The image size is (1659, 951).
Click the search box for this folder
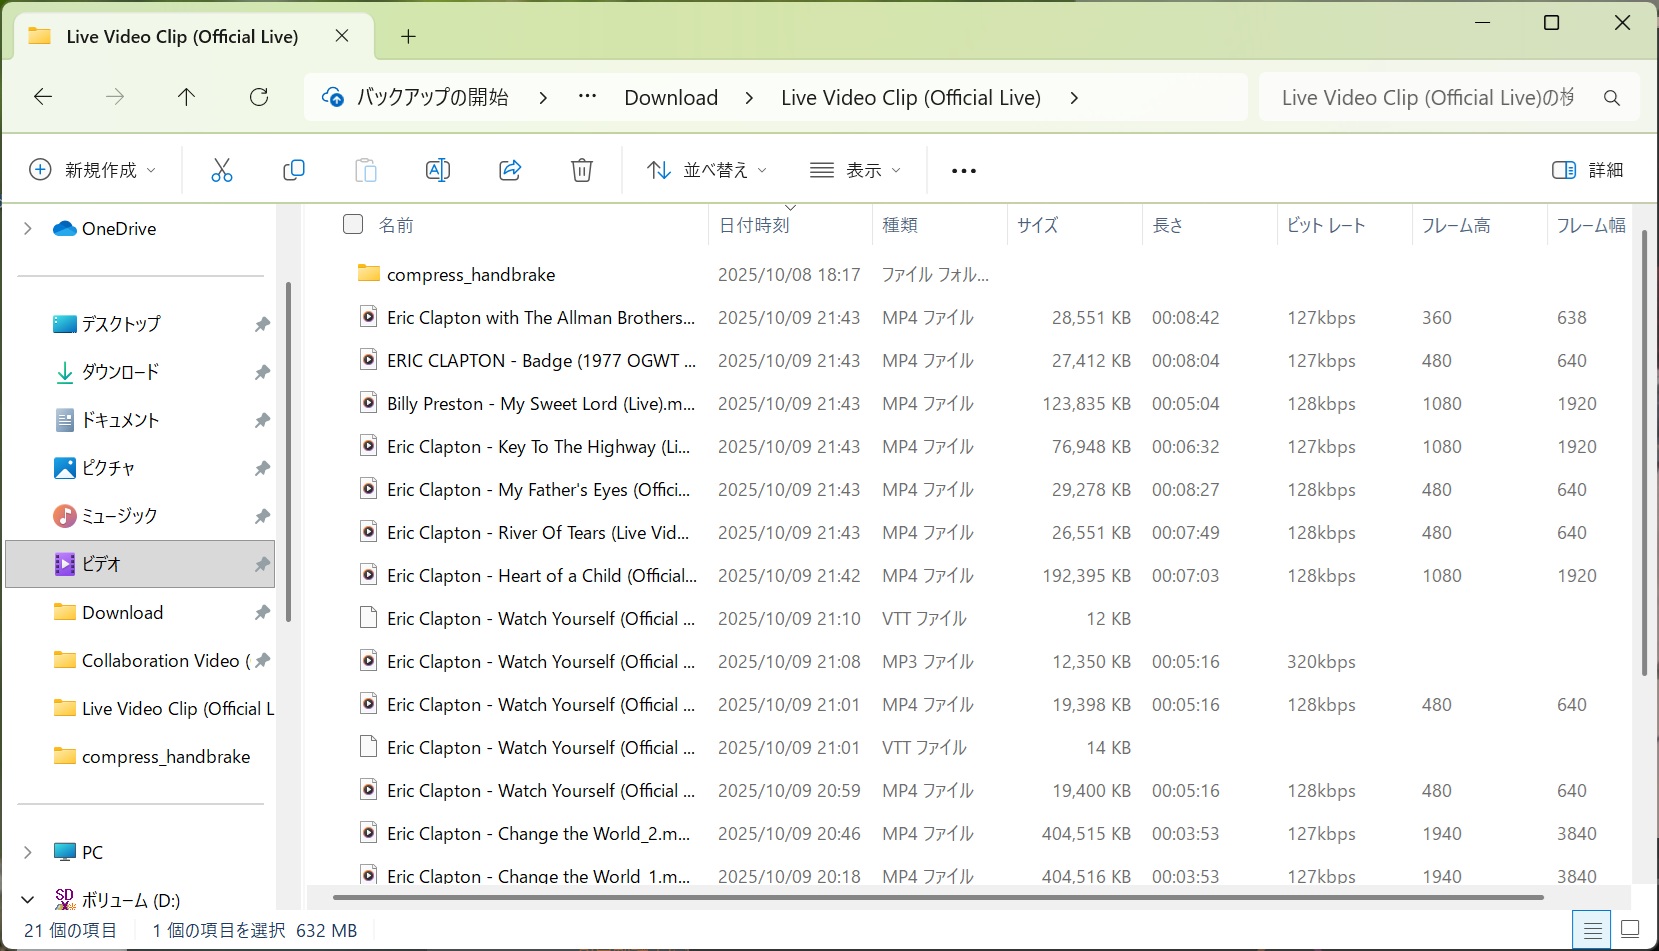coord(1430,98)
